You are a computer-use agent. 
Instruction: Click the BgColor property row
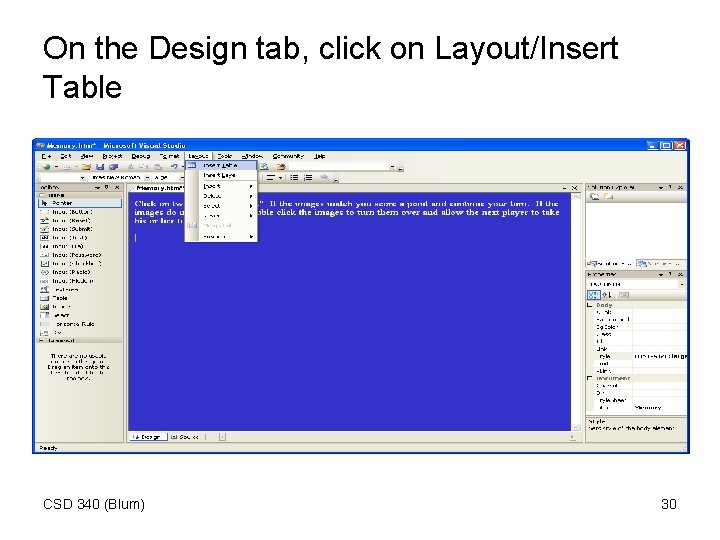(x=640, y=327)
